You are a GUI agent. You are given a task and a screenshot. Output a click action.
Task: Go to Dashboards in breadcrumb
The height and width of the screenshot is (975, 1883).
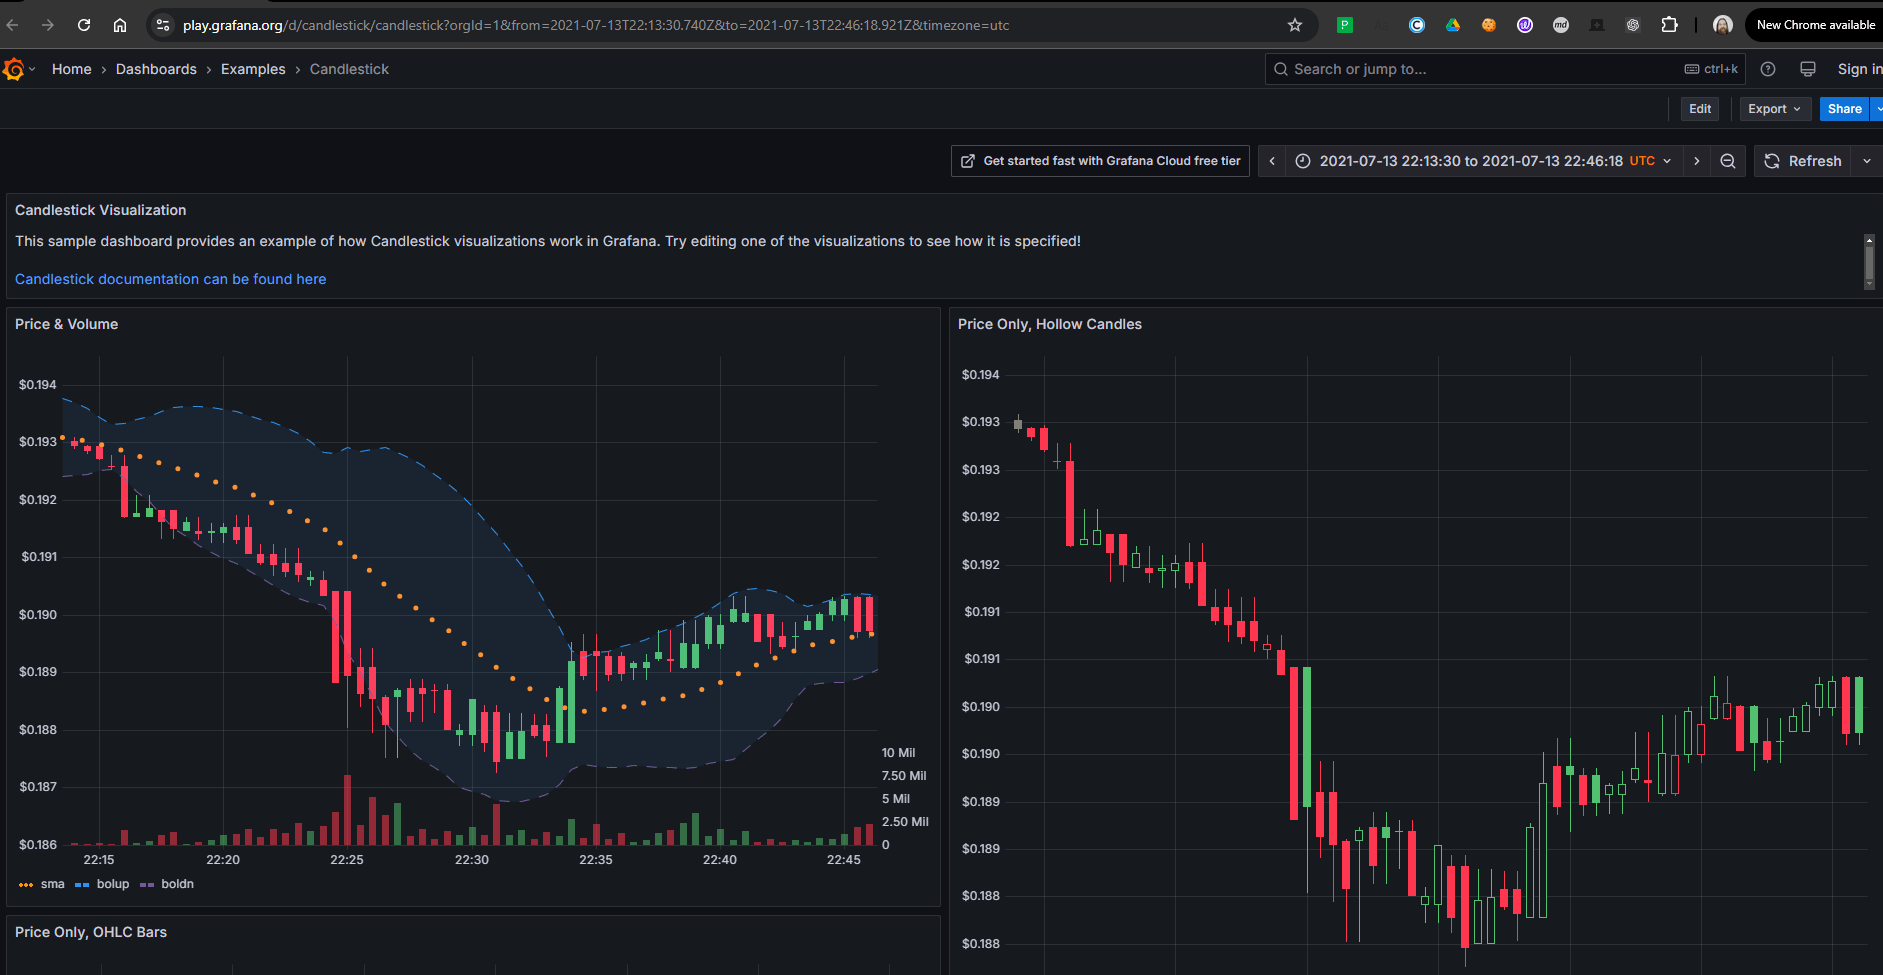click(x=156, y=69)
